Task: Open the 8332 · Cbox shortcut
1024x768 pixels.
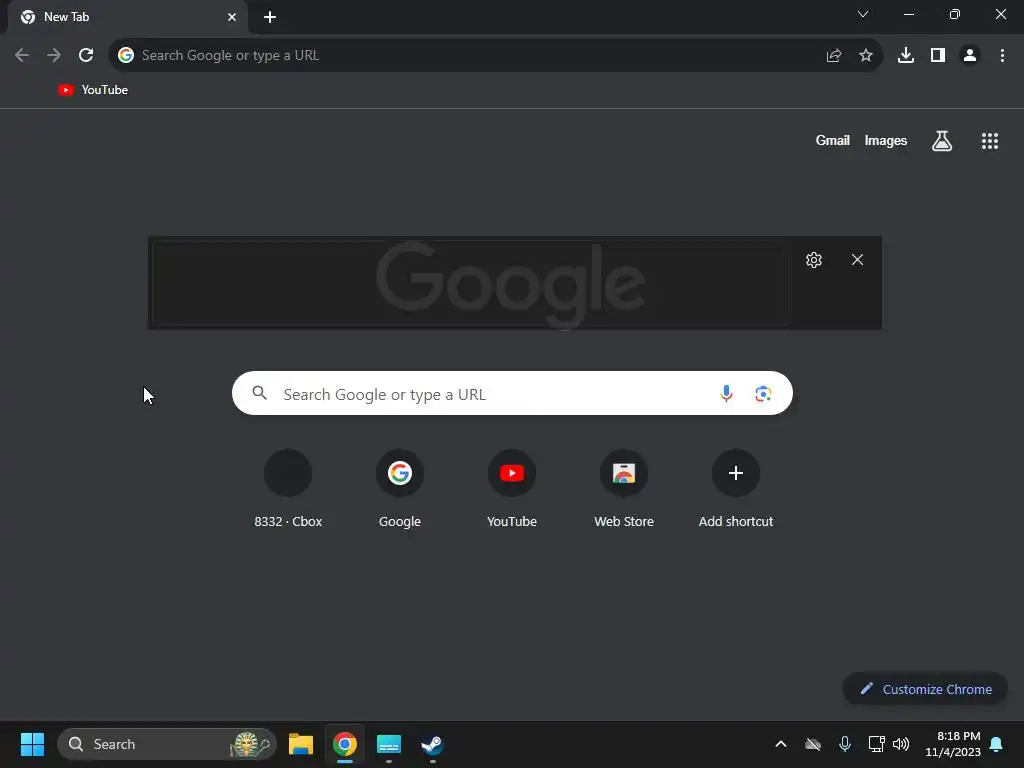Action: pyautogui.click(x=288, y=488)
